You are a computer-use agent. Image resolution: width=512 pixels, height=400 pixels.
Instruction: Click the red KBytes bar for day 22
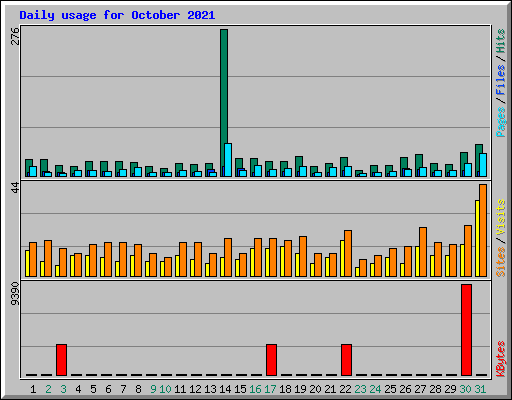tap(346, 360)
